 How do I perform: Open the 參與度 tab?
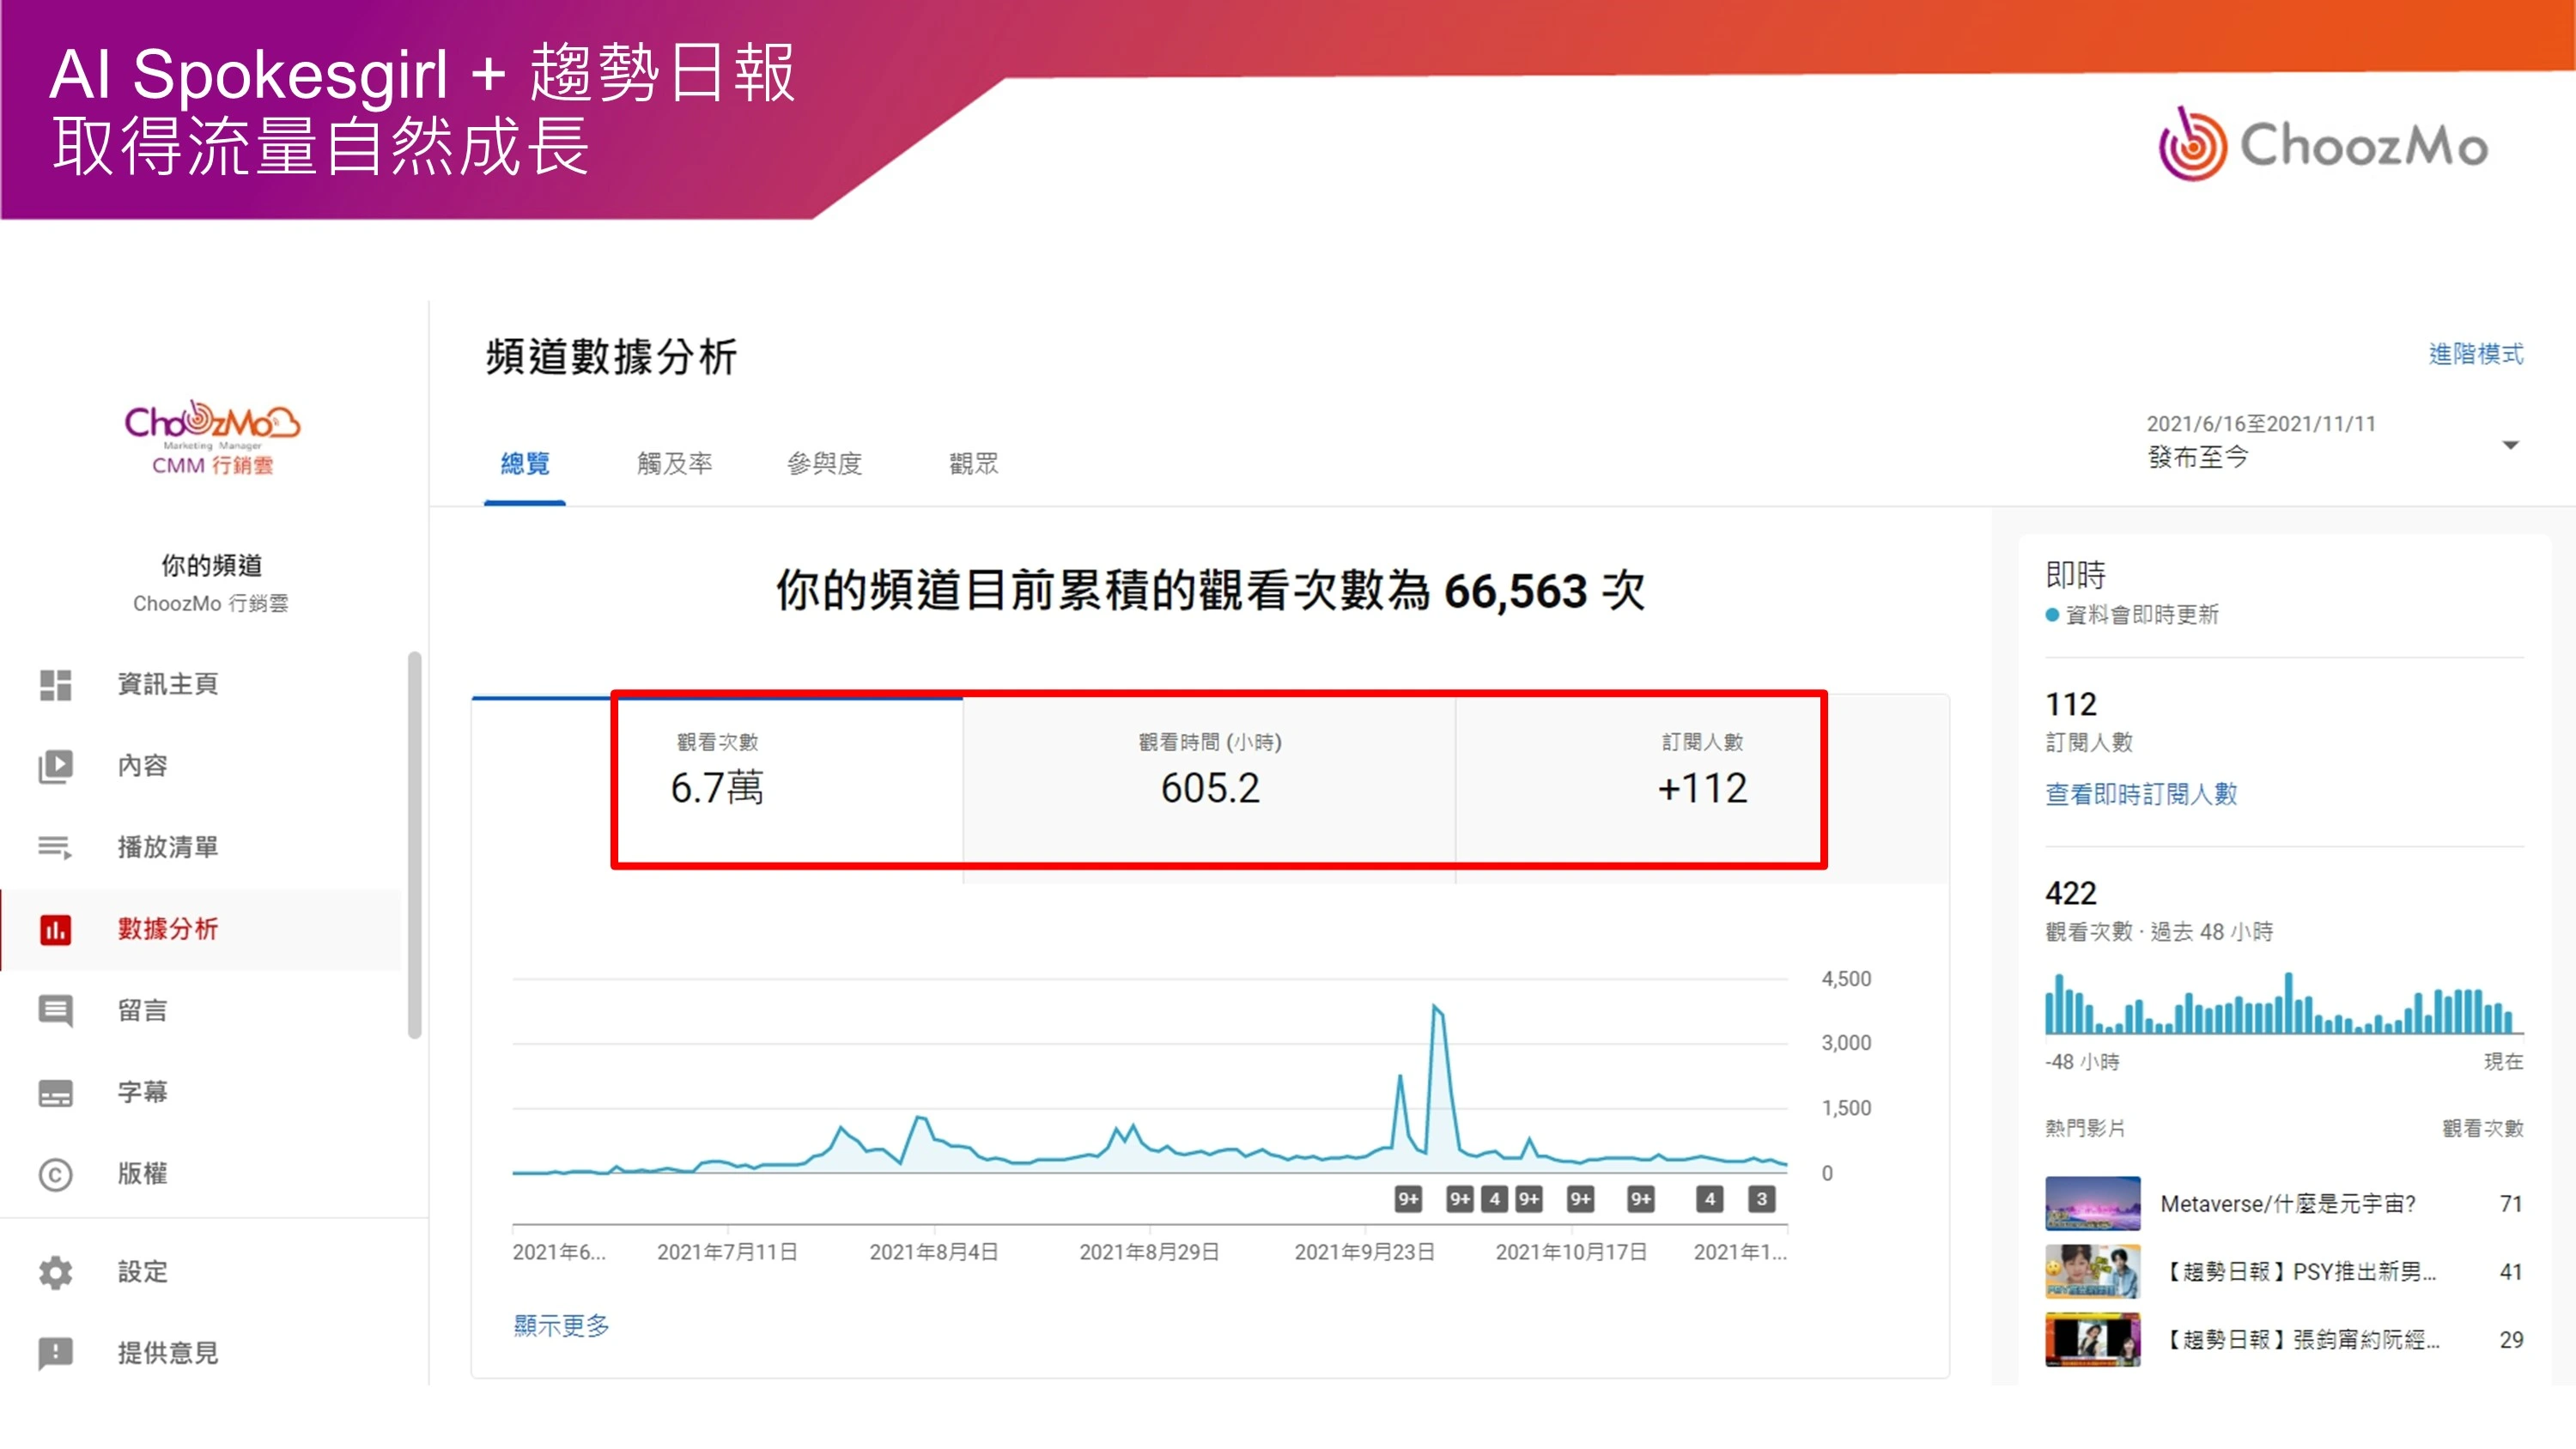(824, 464)
